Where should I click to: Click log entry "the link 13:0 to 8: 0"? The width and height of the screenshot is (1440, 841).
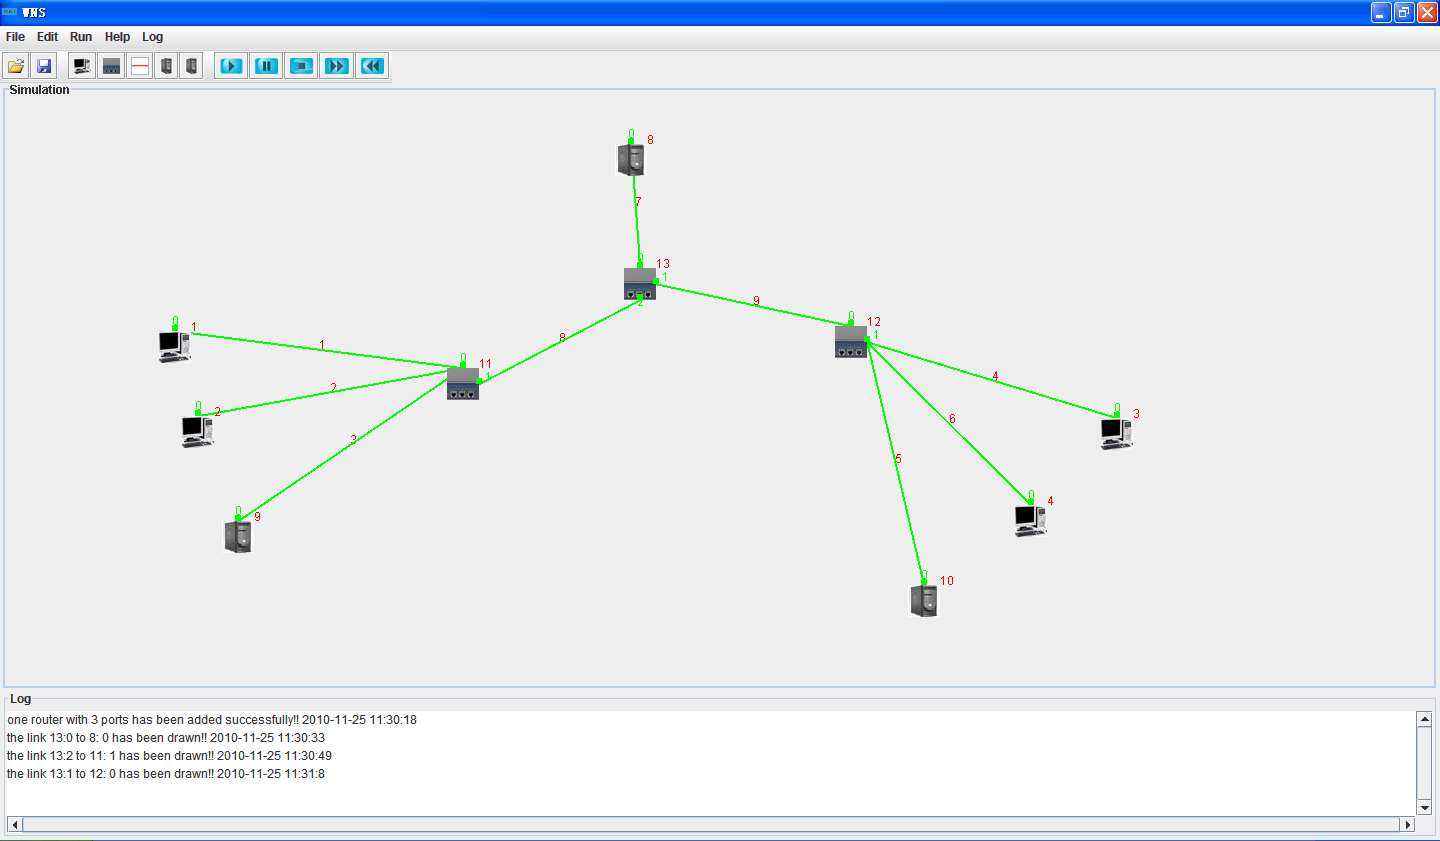pyautogui.click(x=166, y=738)
